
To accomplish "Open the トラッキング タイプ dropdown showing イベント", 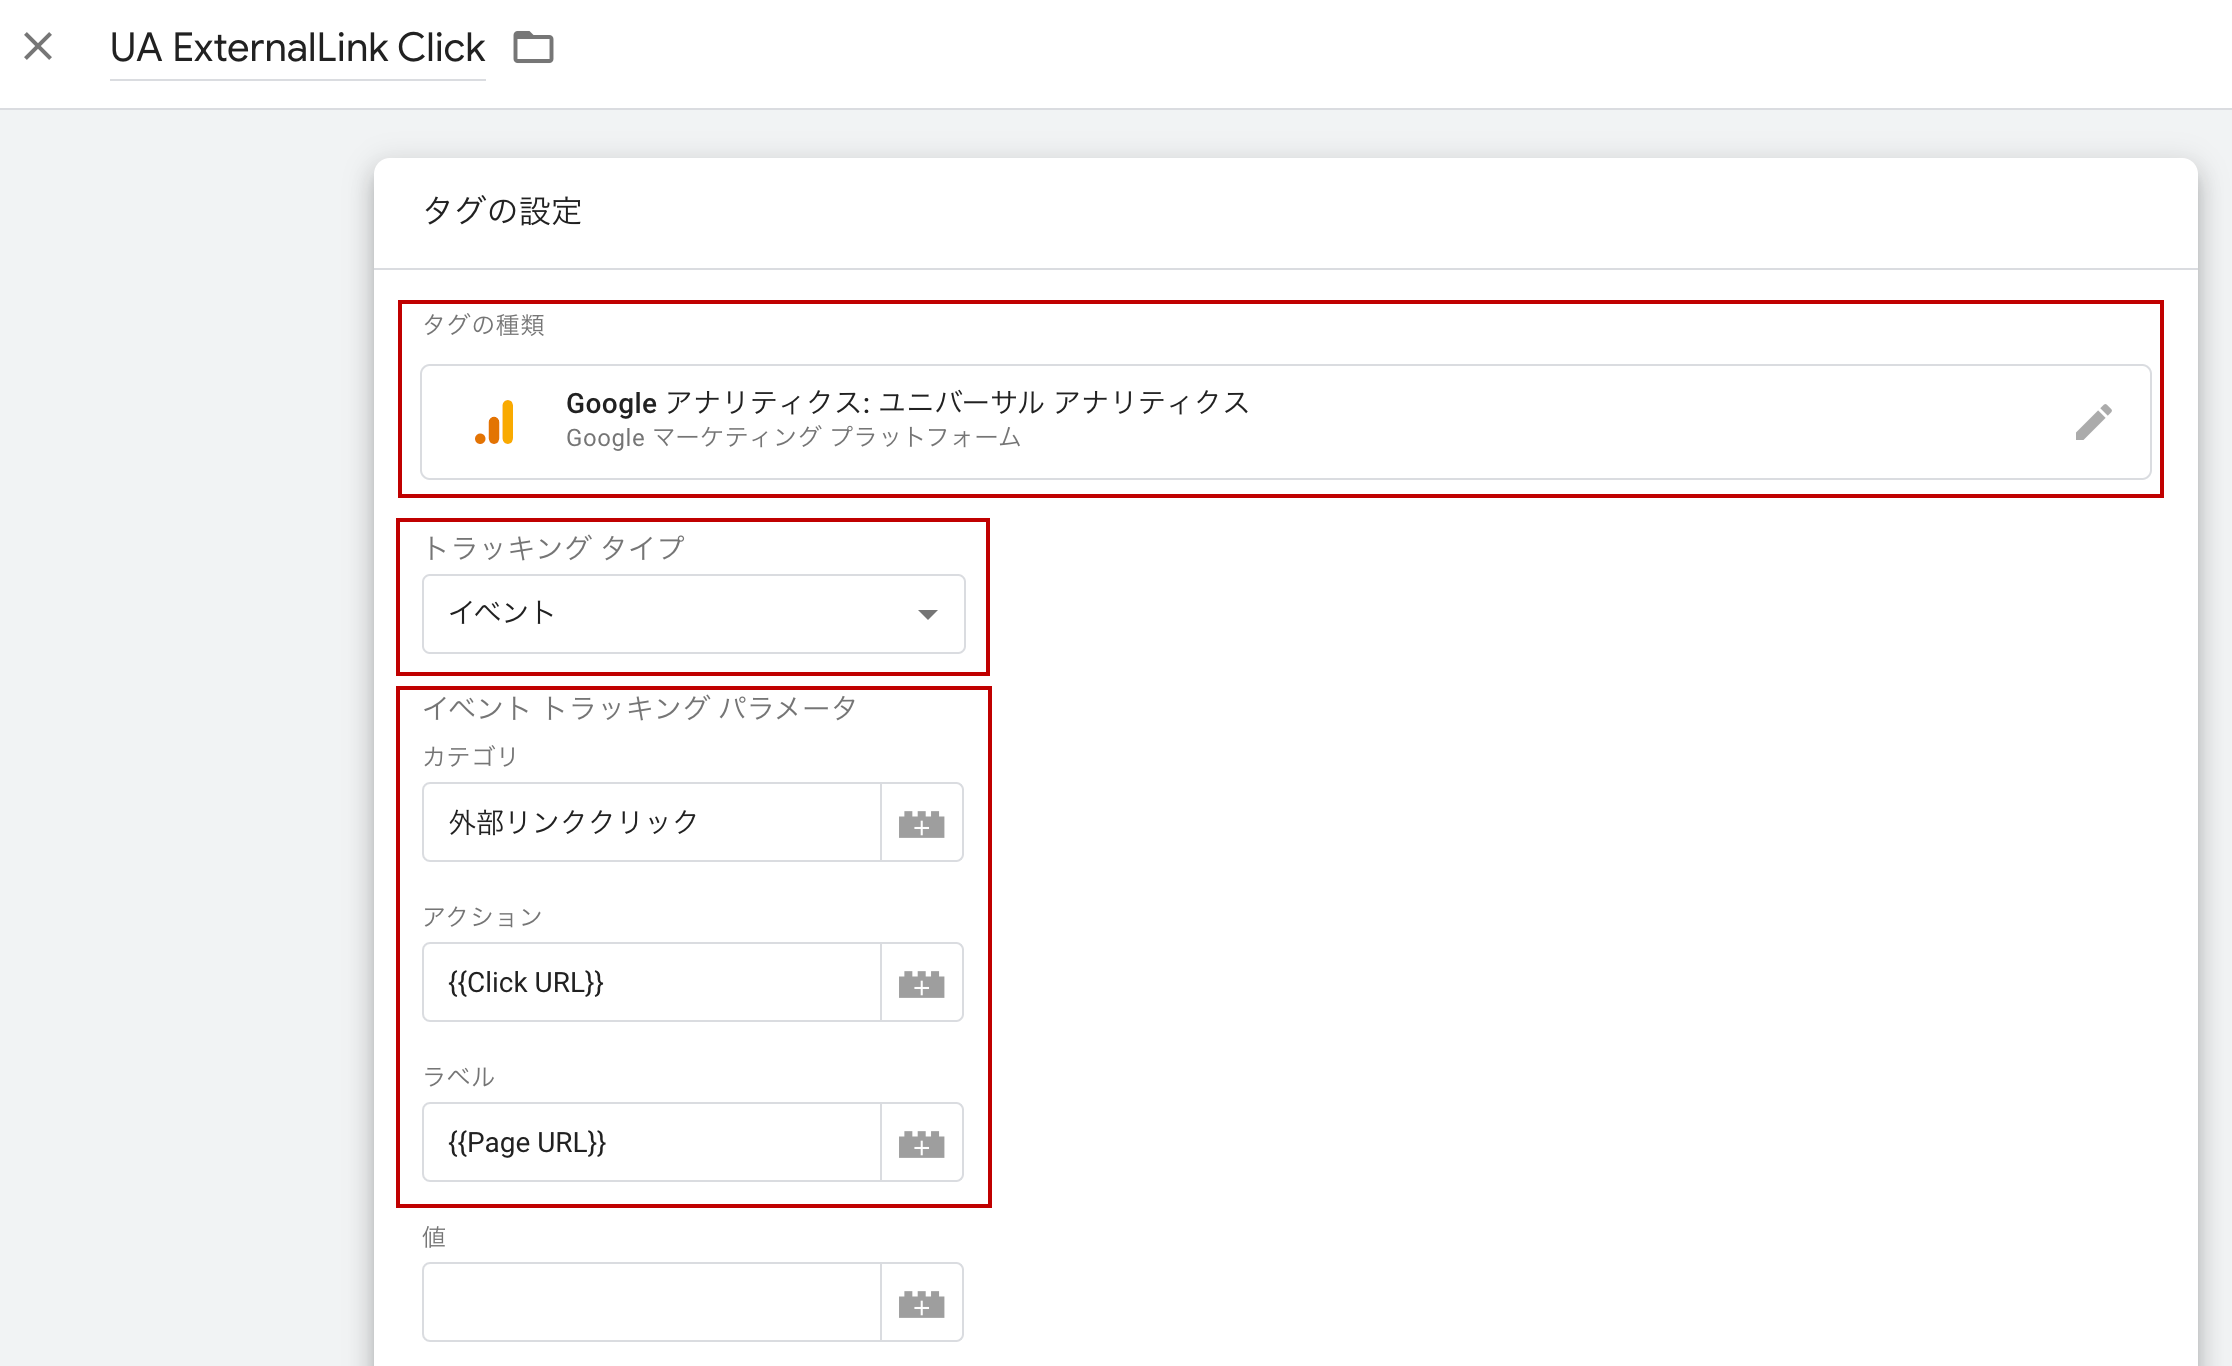I will pos(693,614).
